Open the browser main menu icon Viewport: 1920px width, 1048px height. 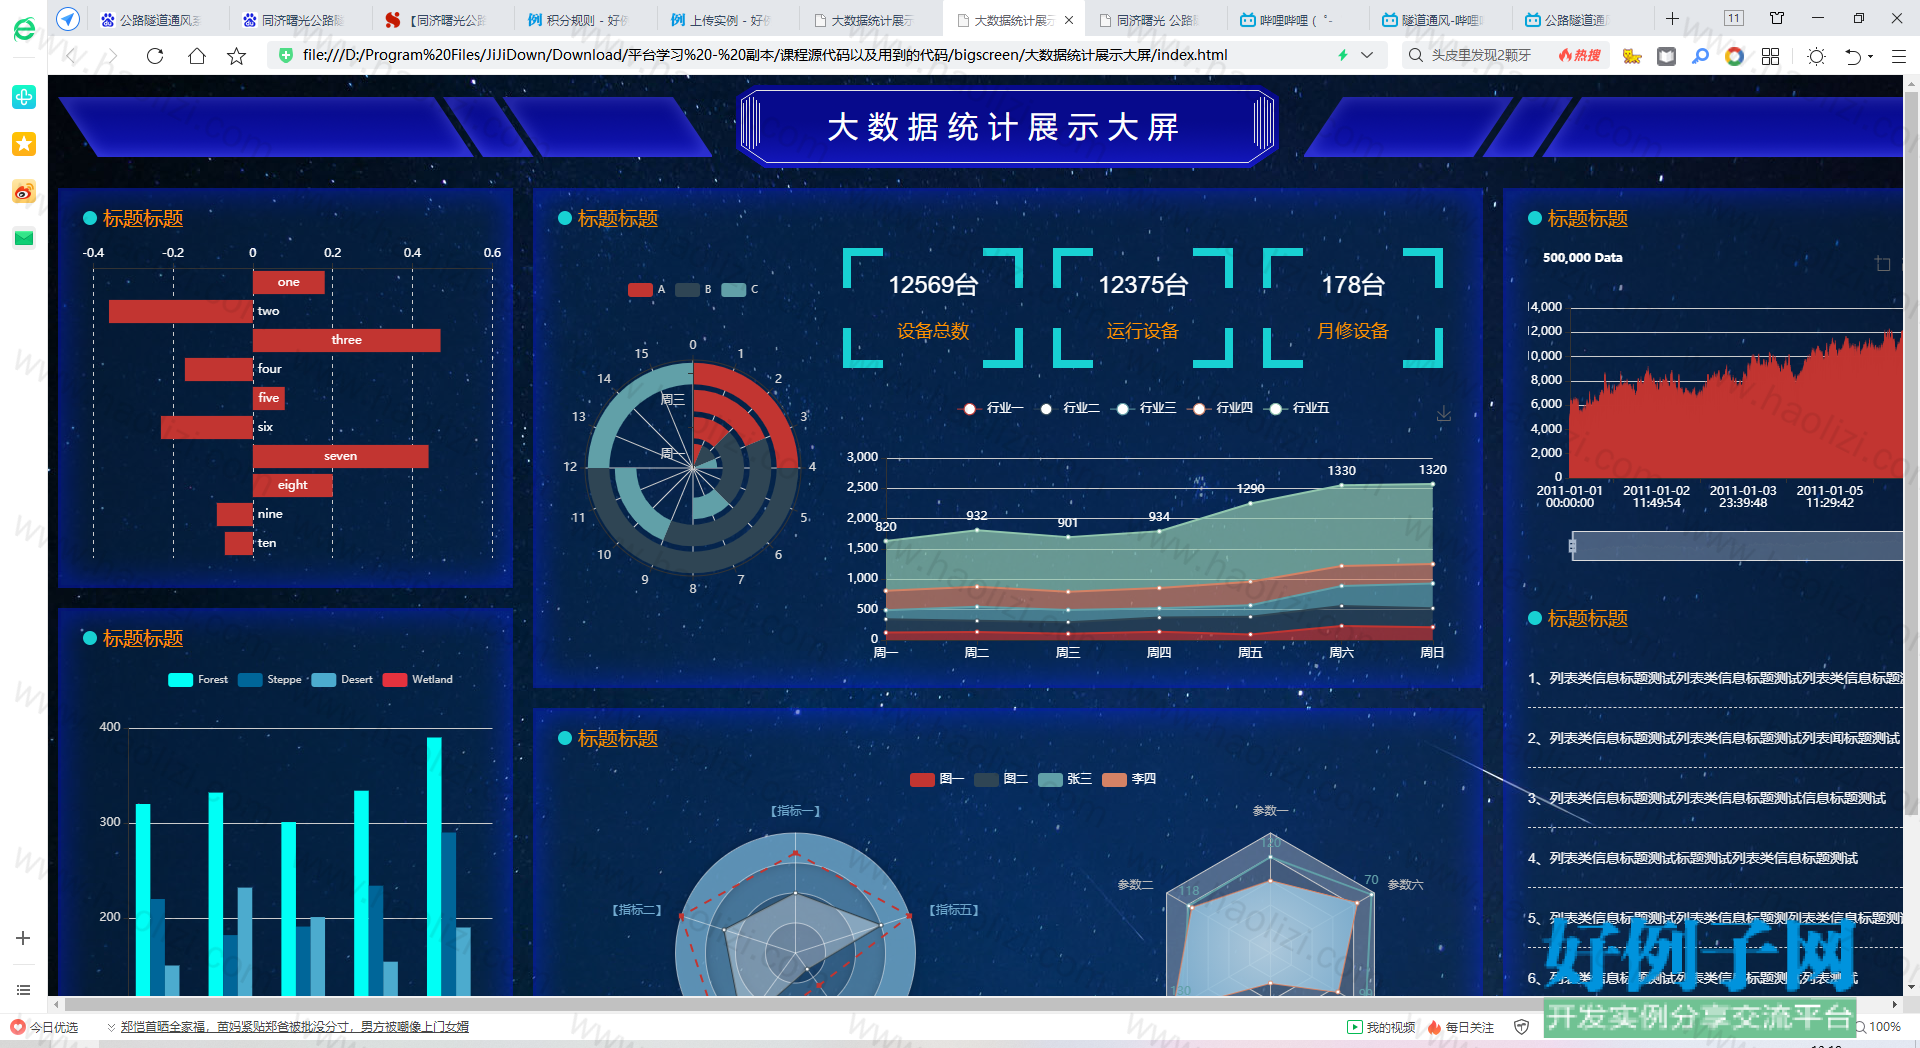(1898, 56)
